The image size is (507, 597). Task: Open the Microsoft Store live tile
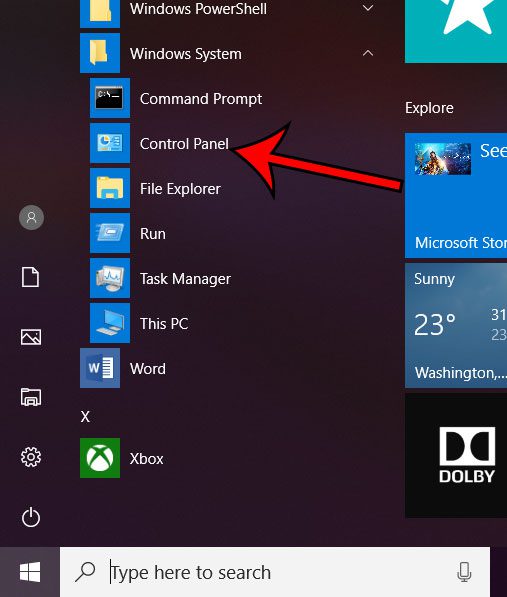(x=456, y=195)
